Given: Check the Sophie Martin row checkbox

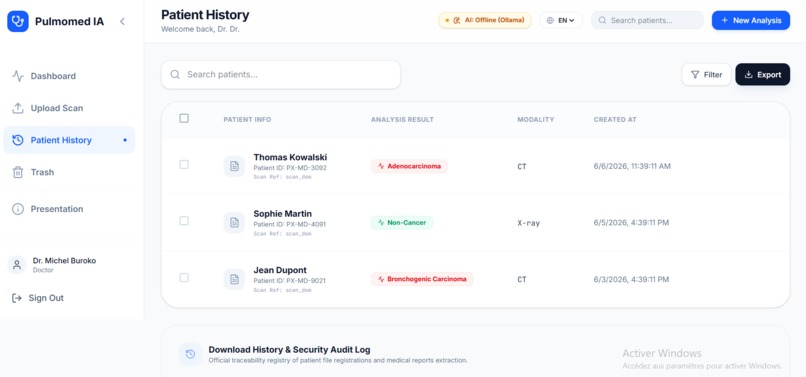Looking at the screenshot, I should coord(184,221).
